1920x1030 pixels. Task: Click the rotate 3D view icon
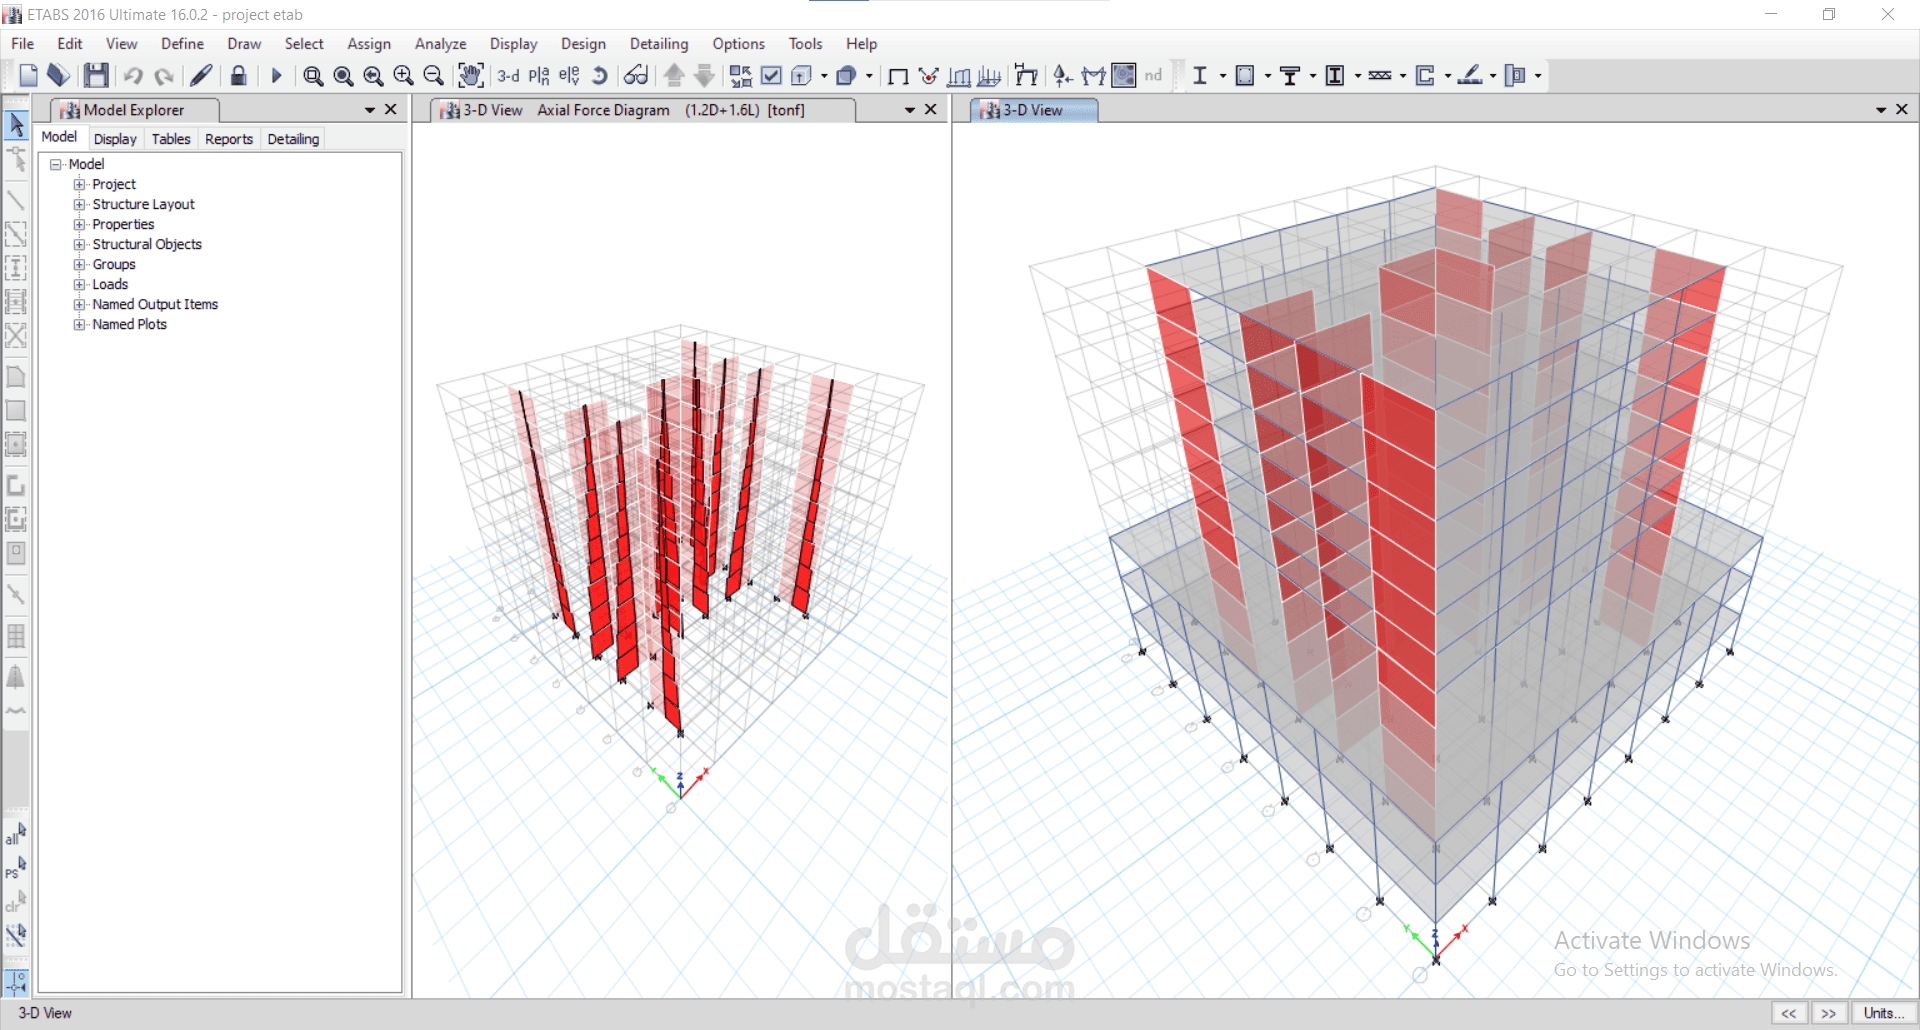600,75
